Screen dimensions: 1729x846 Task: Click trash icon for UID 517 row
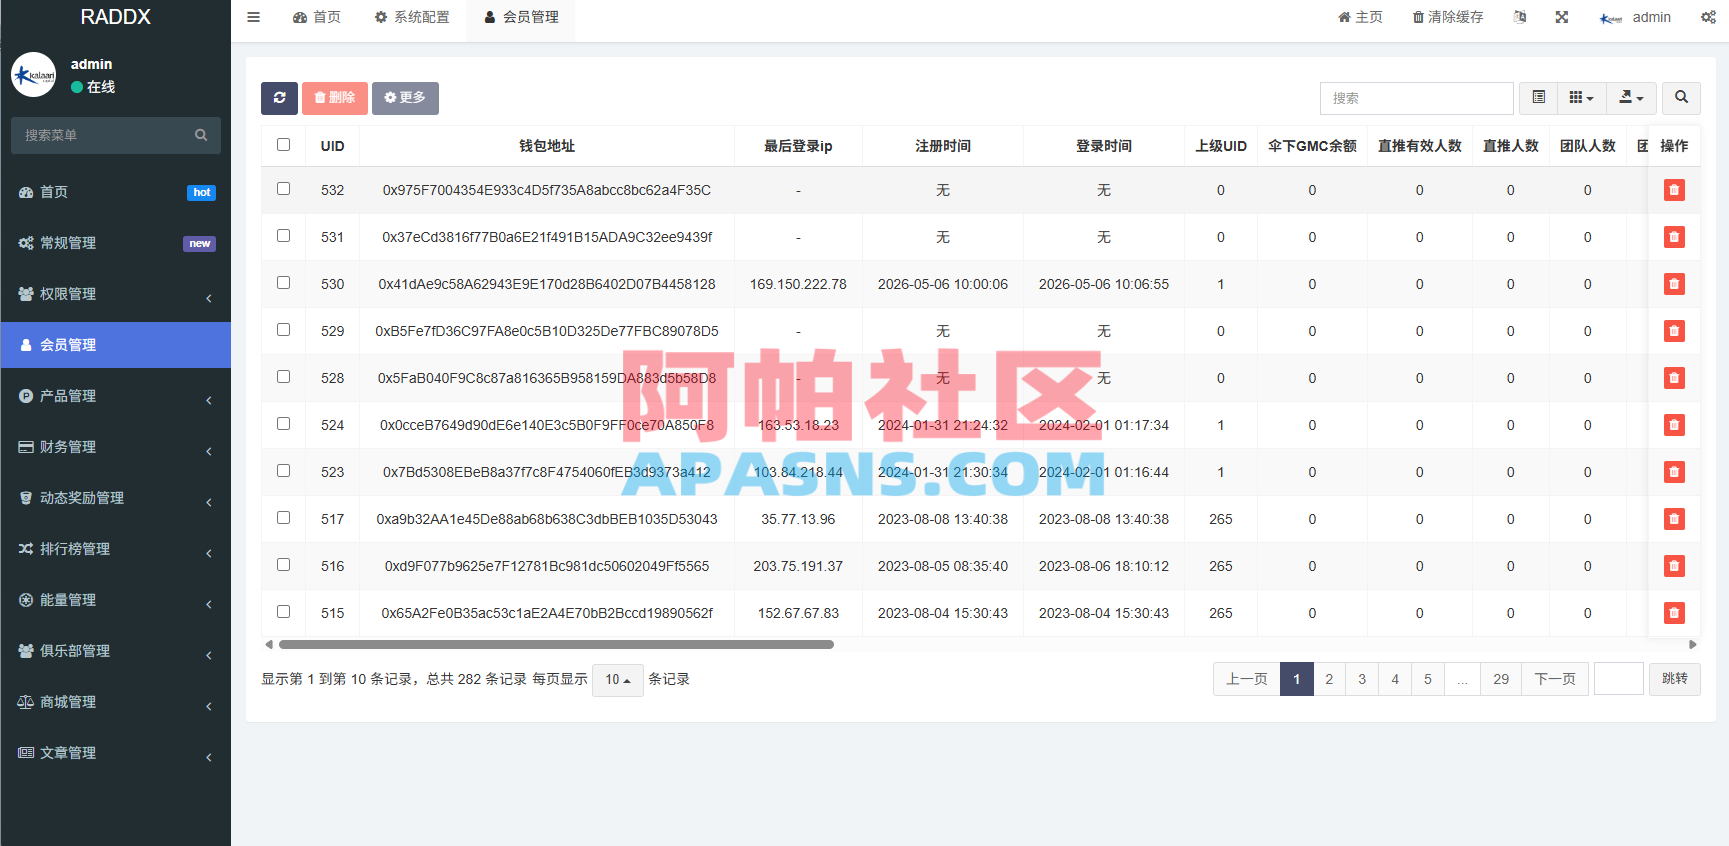[x=1674, y=519]
